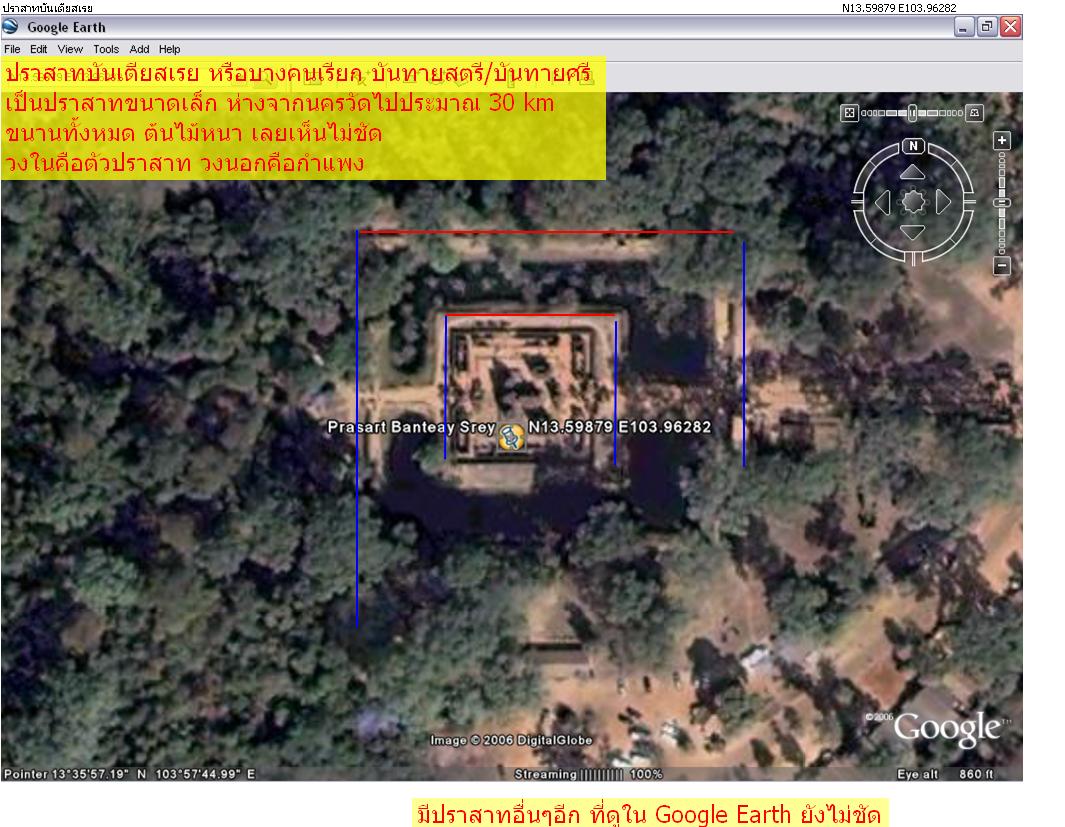Click the Google Earth title bar icon
Image resolution: width=1065 pixels, height=827 pixels.
click(10, 27)
